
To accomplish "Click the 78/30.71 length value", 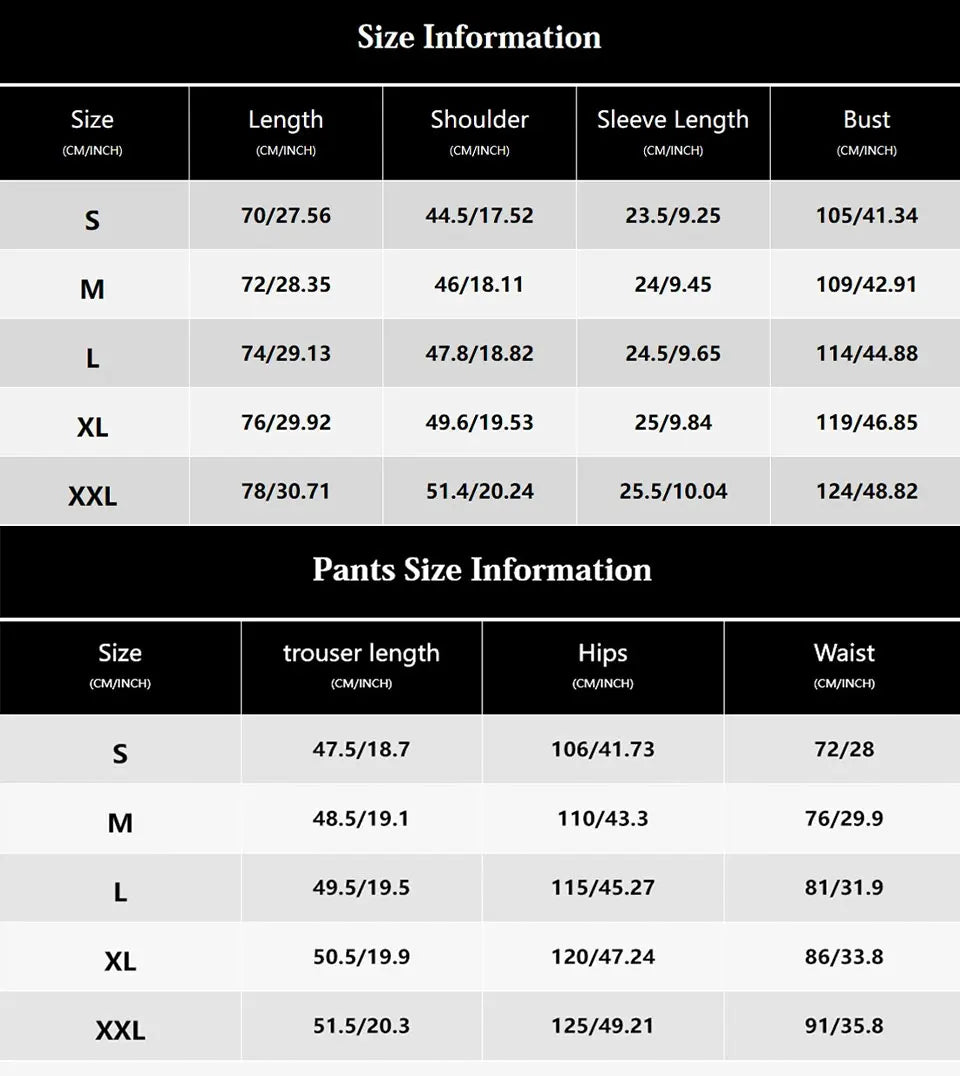I will tap(286, 492).
